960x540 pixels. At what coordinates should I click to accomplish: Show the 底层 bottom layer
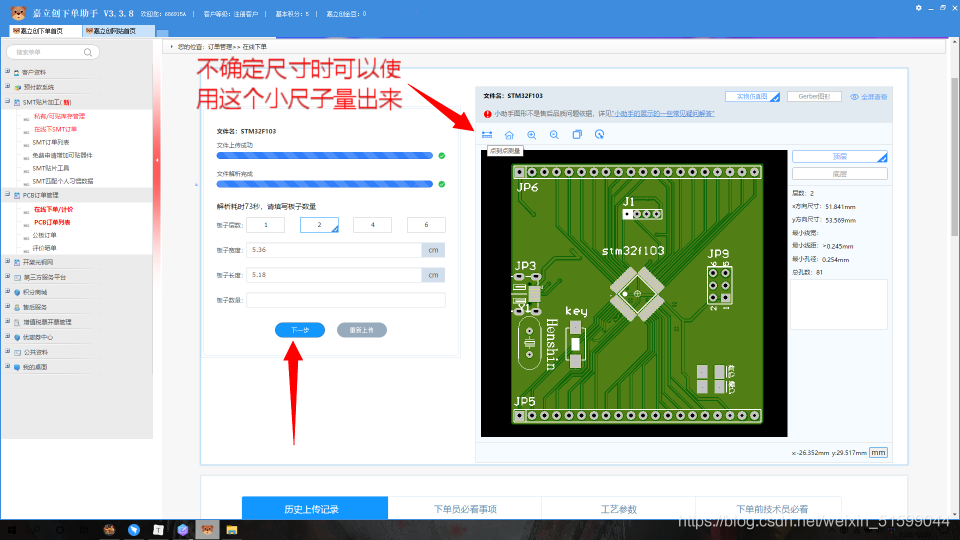point(839,174)
